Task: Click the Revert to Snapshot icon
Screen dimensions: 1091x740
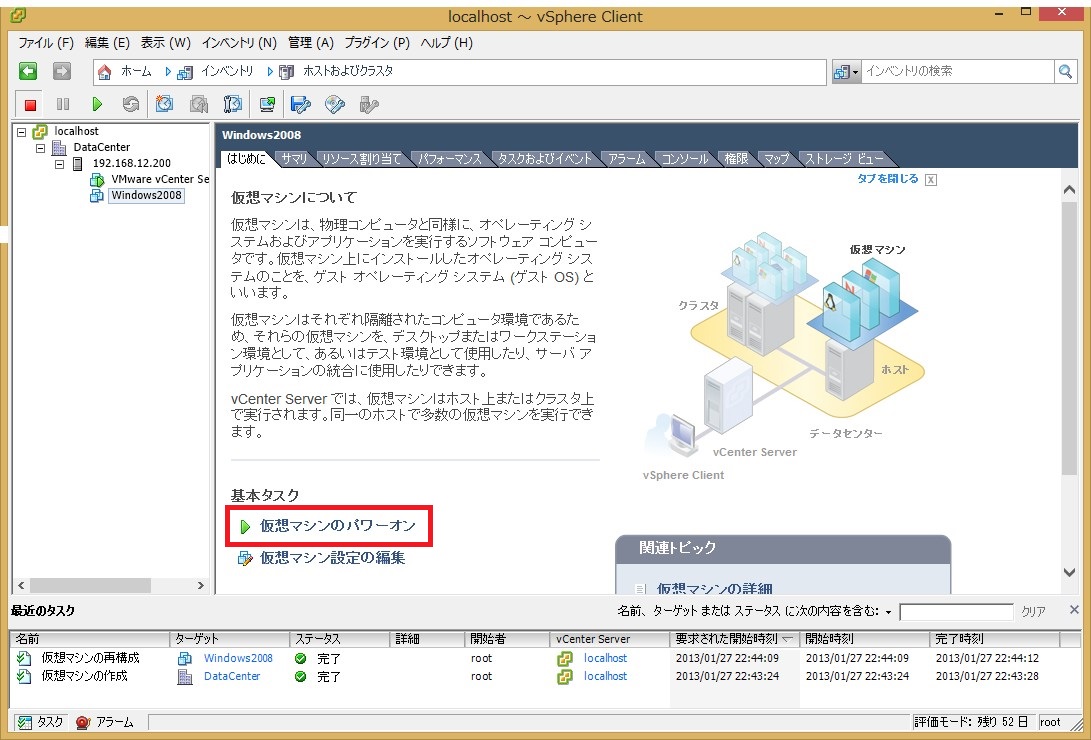Action: [199, 104]
